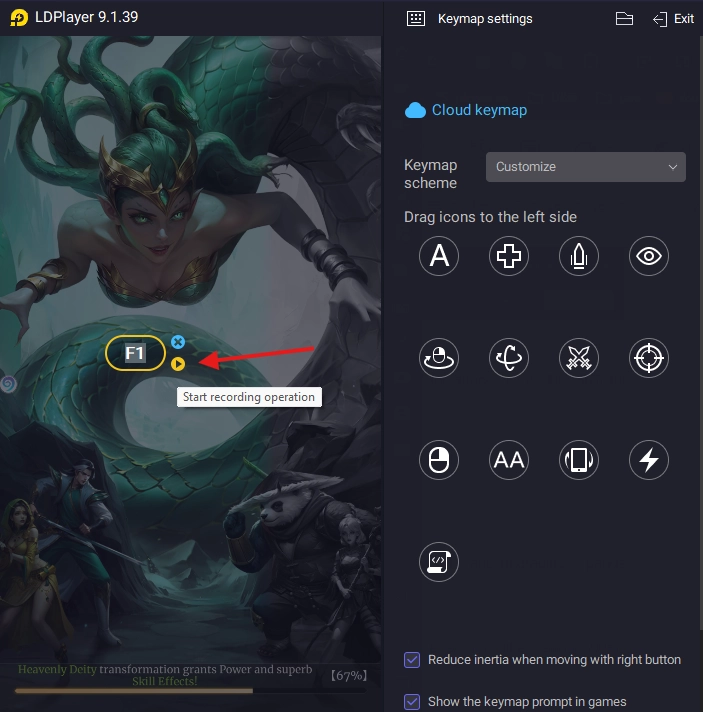
Task: Click the cloud icon beside Cloud keymap
Action: pos(415,110)
